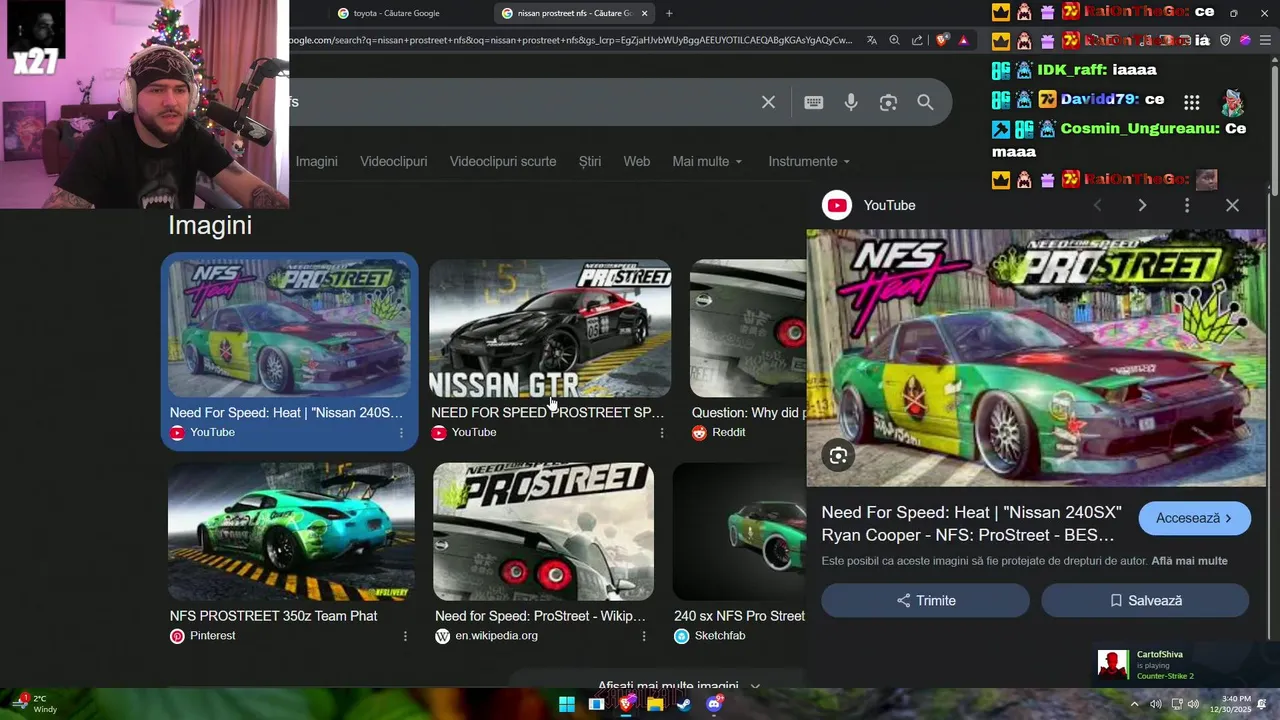1280x720 pixels.
Task: Open File Explorer from the taskbar
Action: [655, 704]
